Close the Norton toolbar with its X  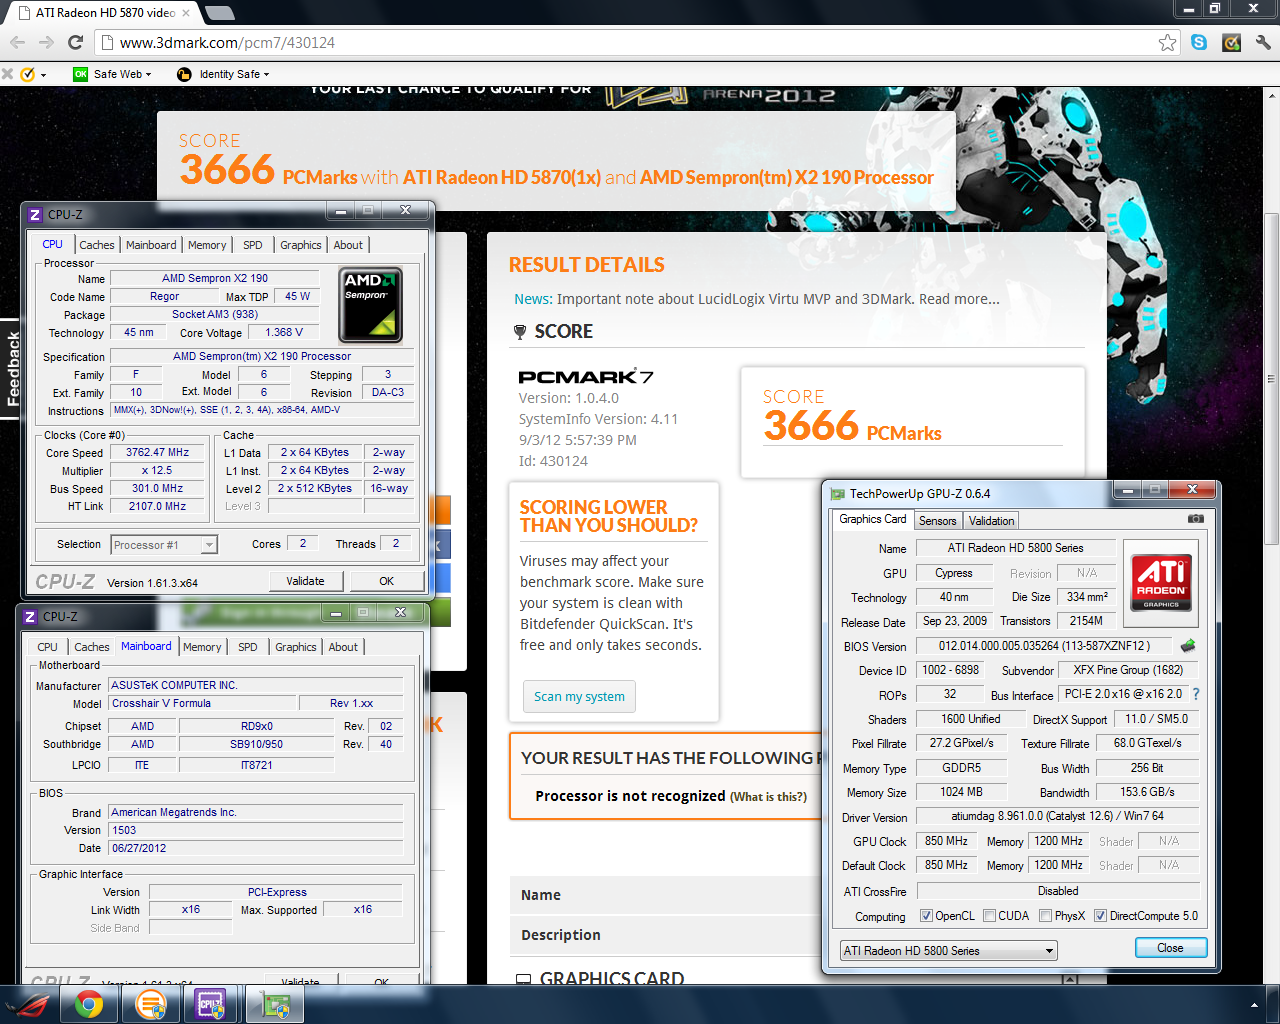coord(7,74)
